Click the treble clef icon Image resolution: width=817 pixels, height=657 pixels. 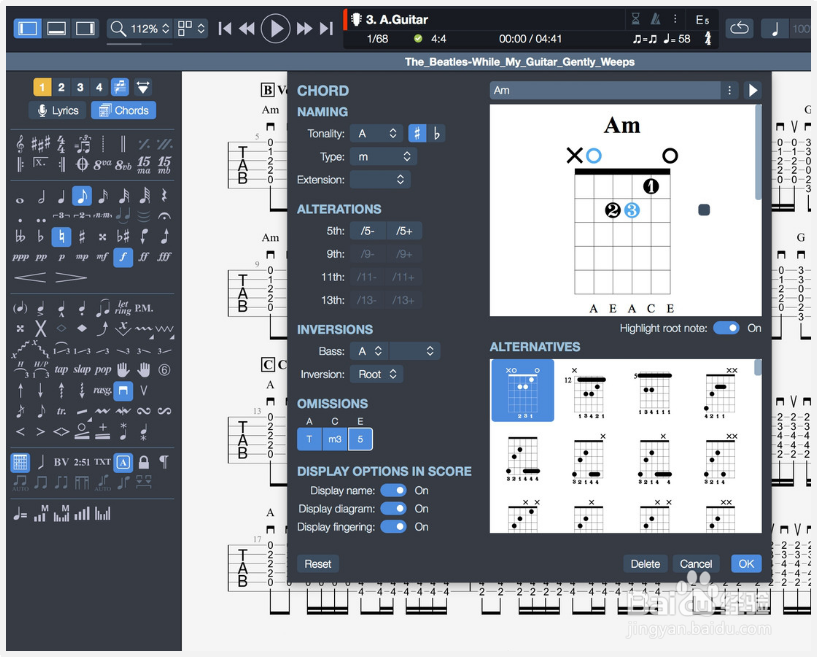tap(20, 143)
